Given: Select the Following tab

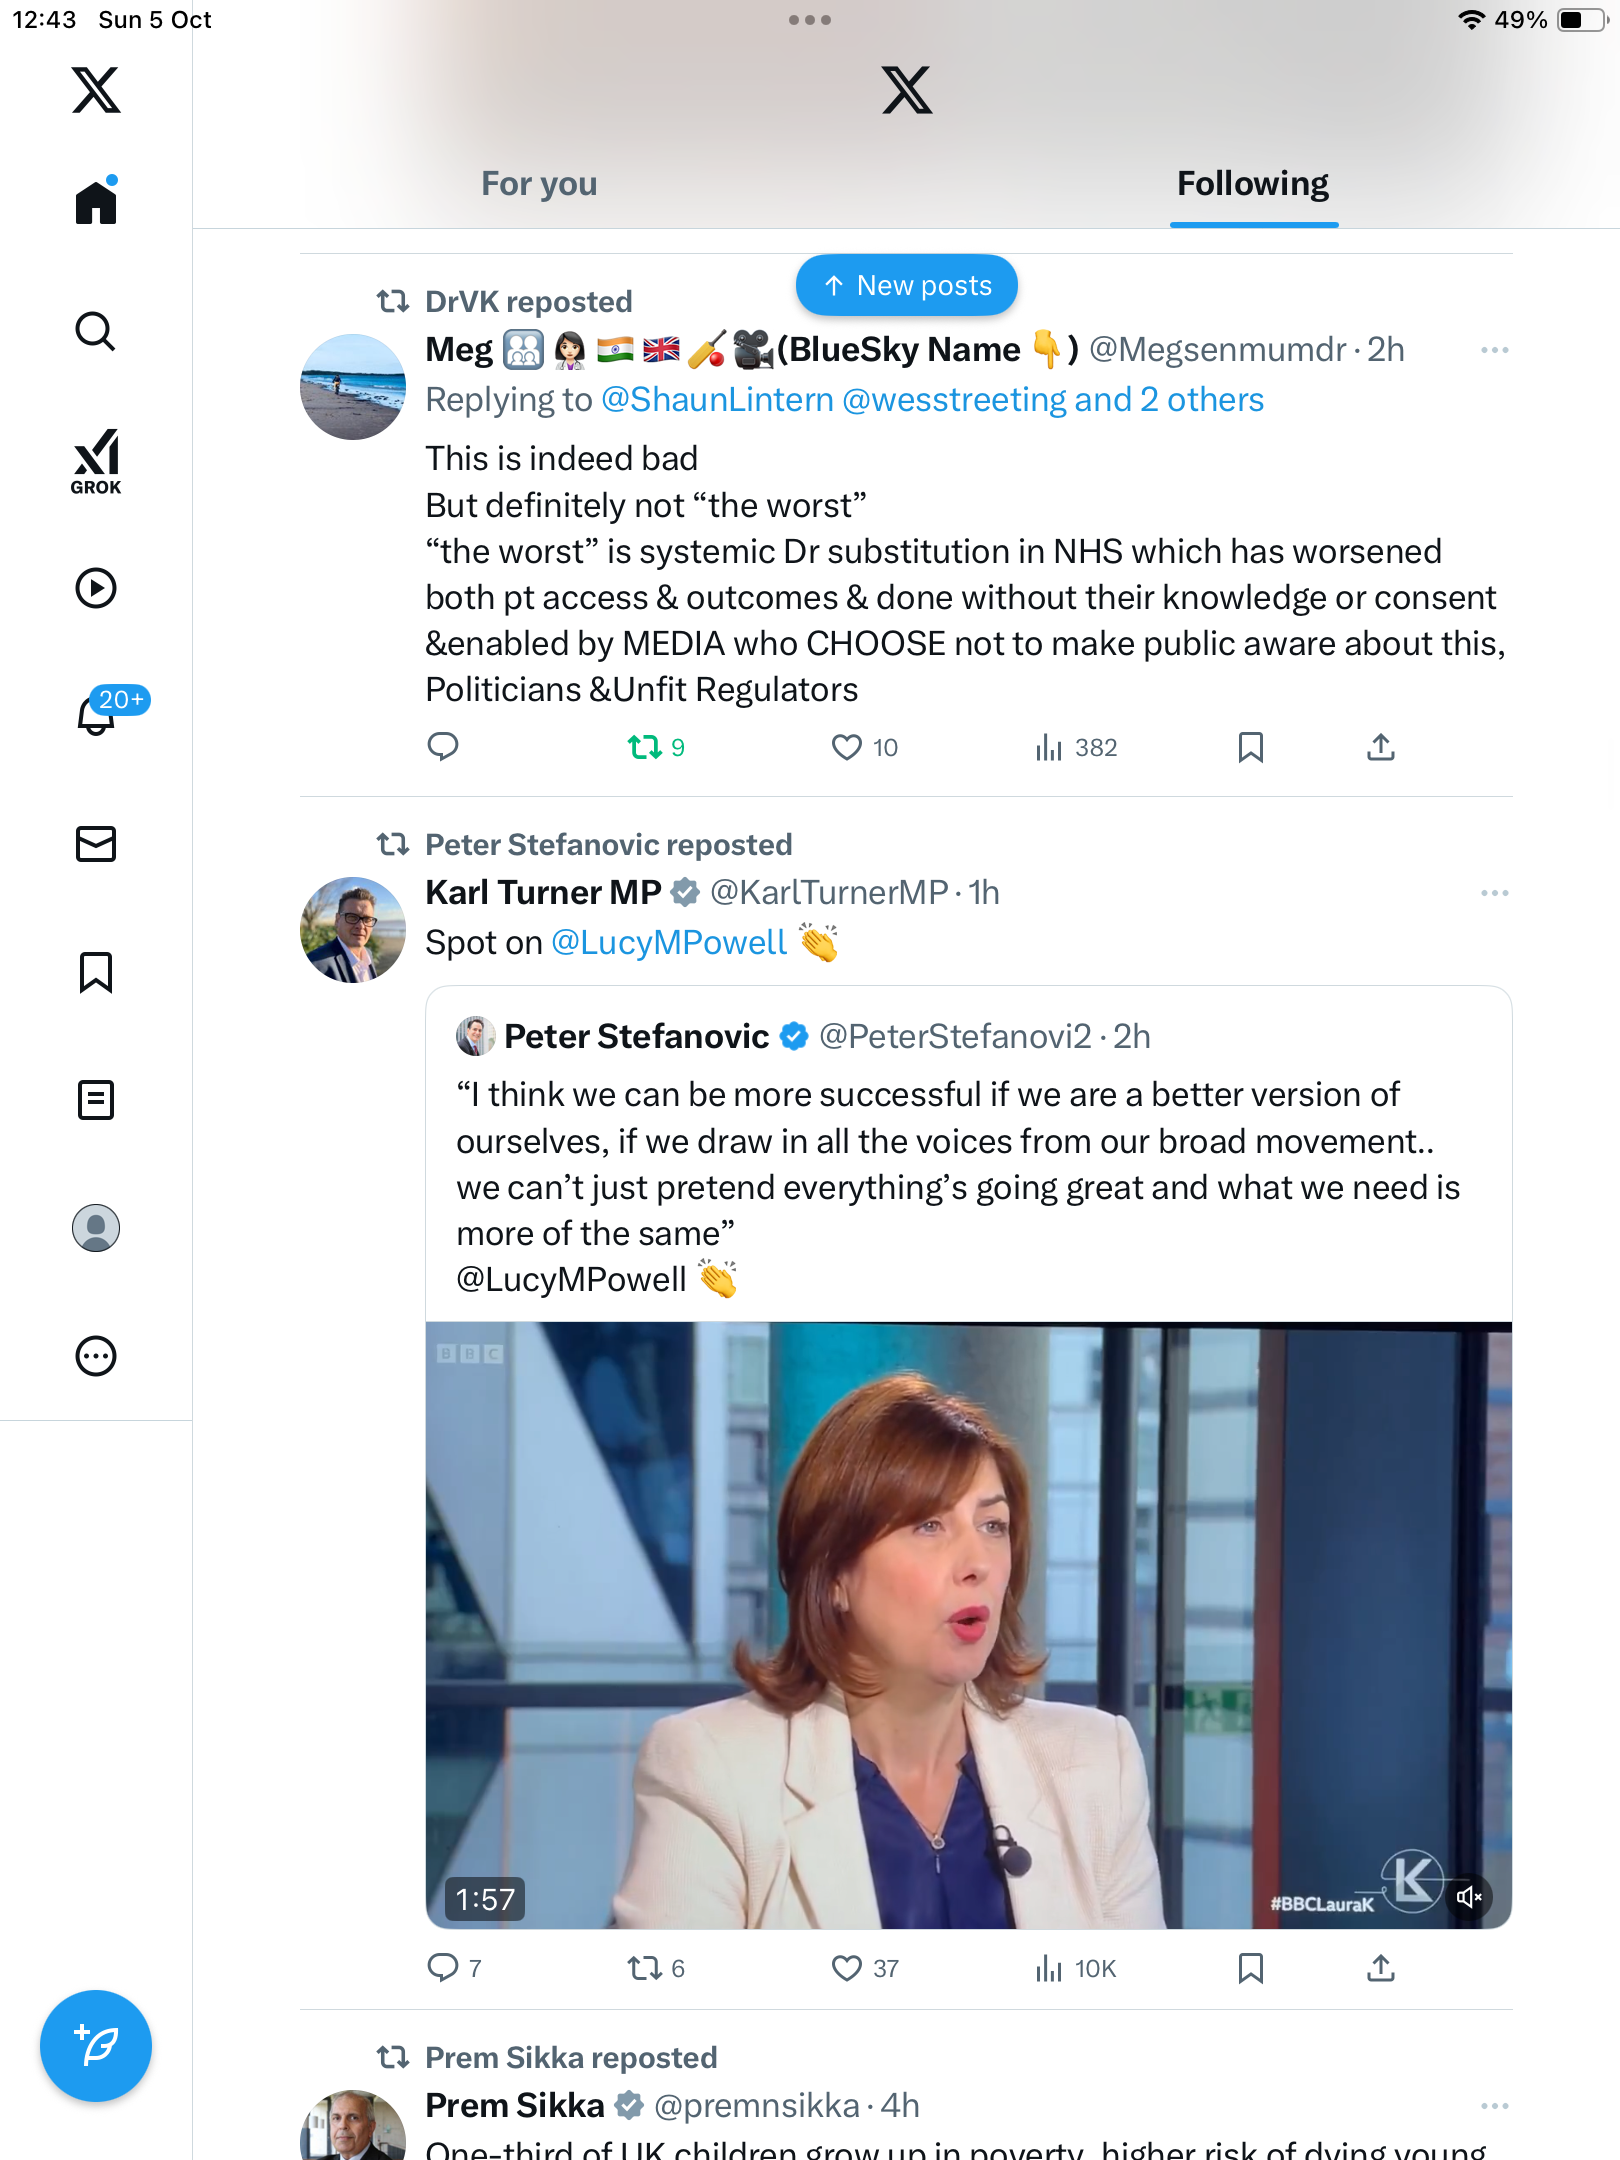Looking at the screenshot, I should coord(1252,184).
